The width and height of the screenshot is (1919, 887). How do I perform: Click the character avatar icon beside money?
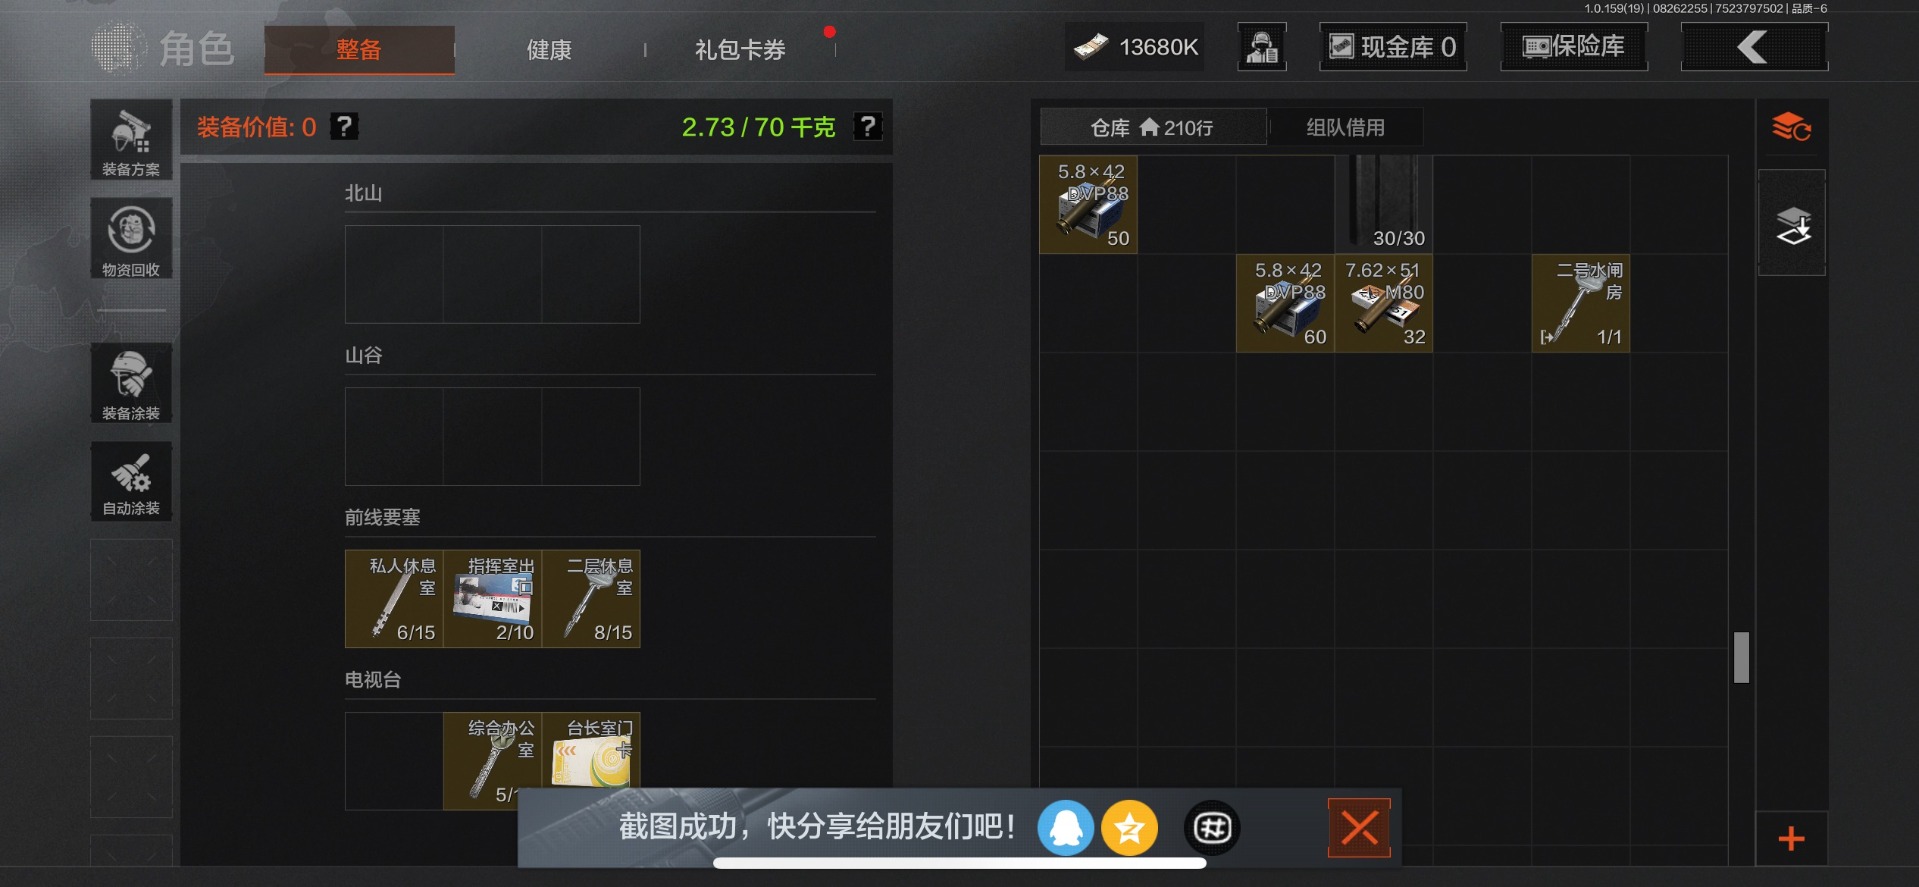(1262, 47)
